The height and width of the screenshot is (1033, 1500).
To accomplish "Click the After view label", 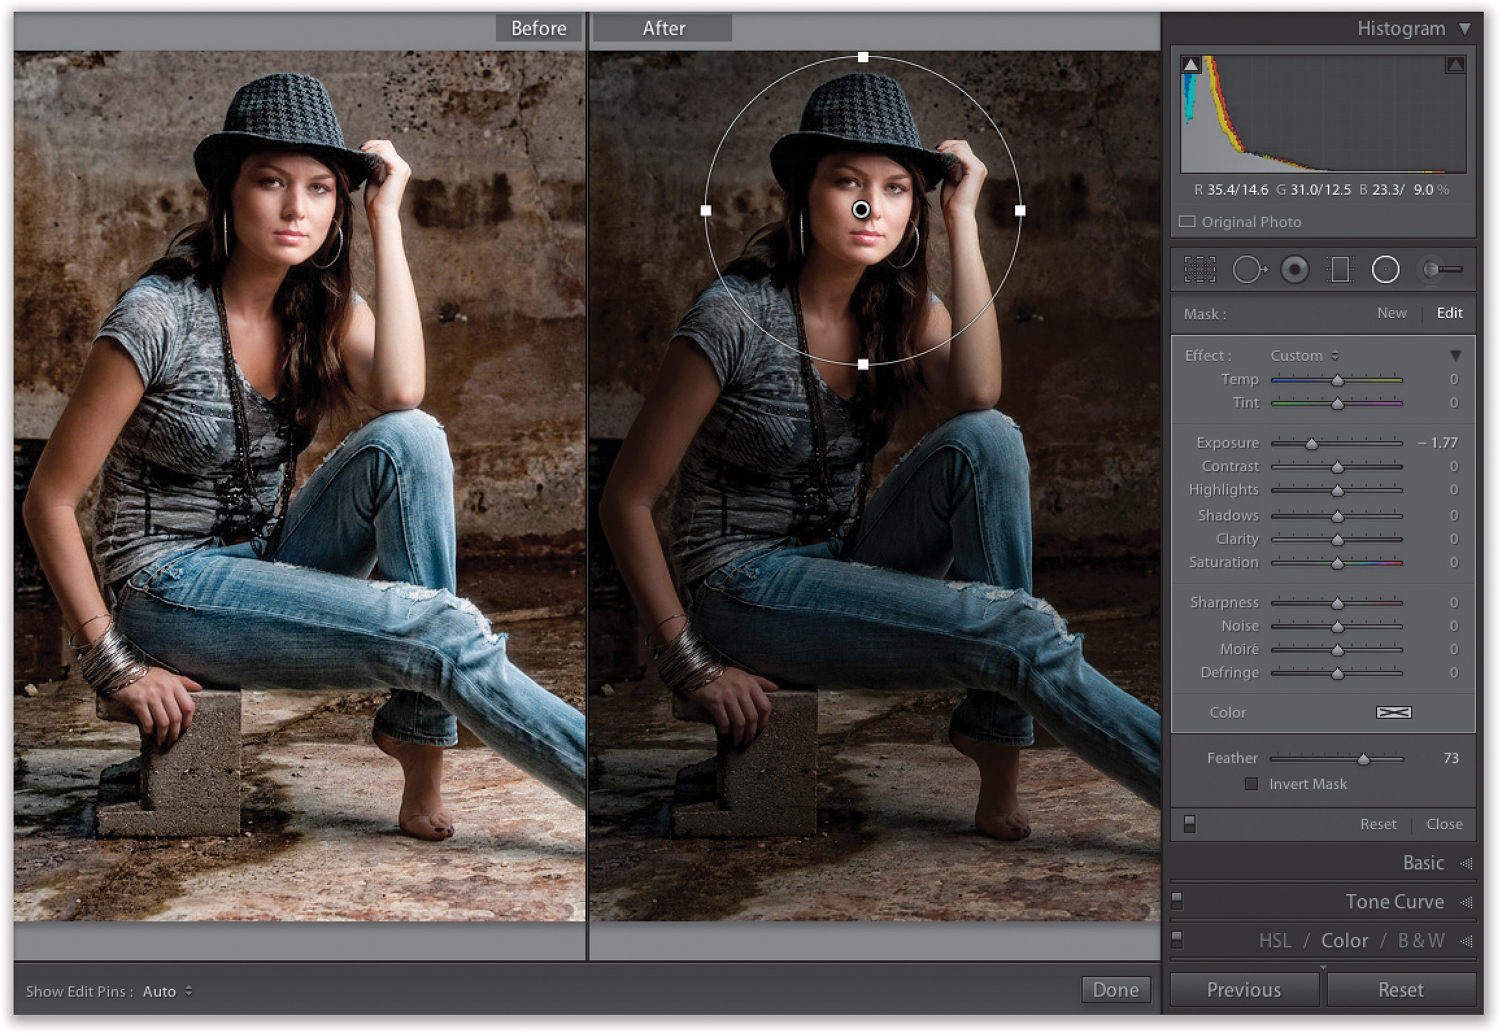I will pos(663,28).
